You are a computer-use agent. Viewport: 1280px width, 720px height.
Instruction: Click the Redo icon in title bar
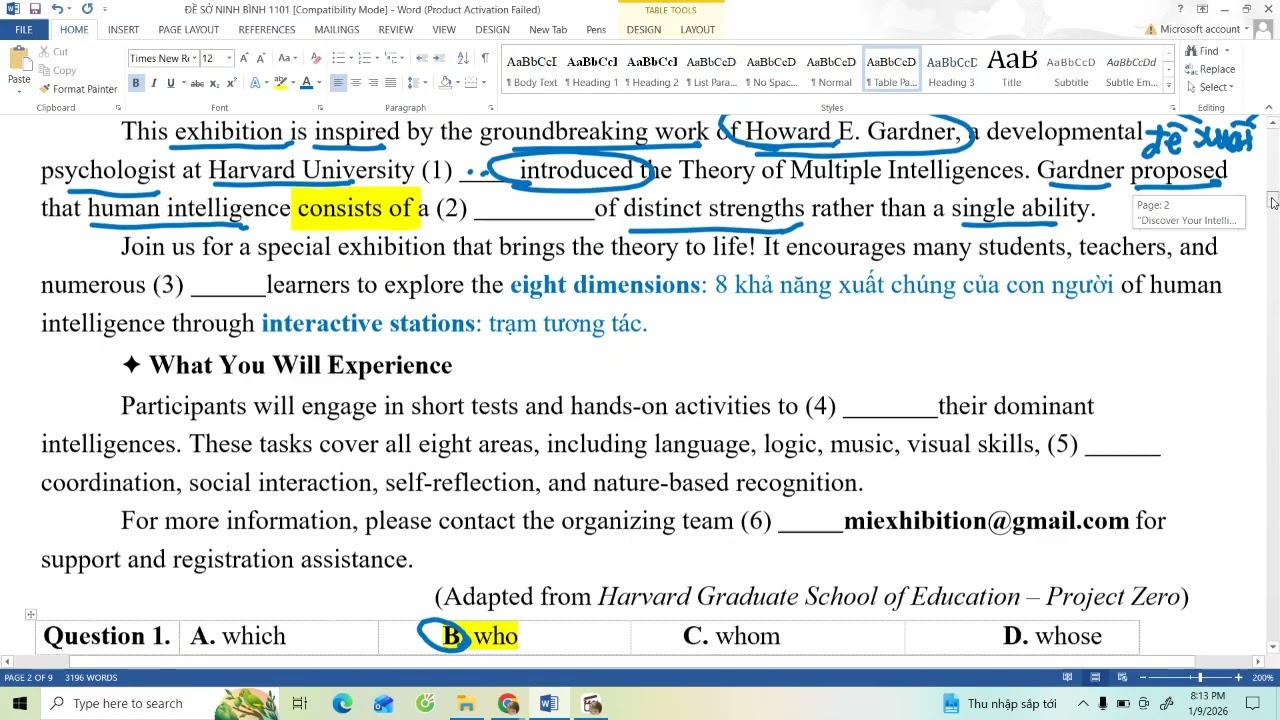87,9
